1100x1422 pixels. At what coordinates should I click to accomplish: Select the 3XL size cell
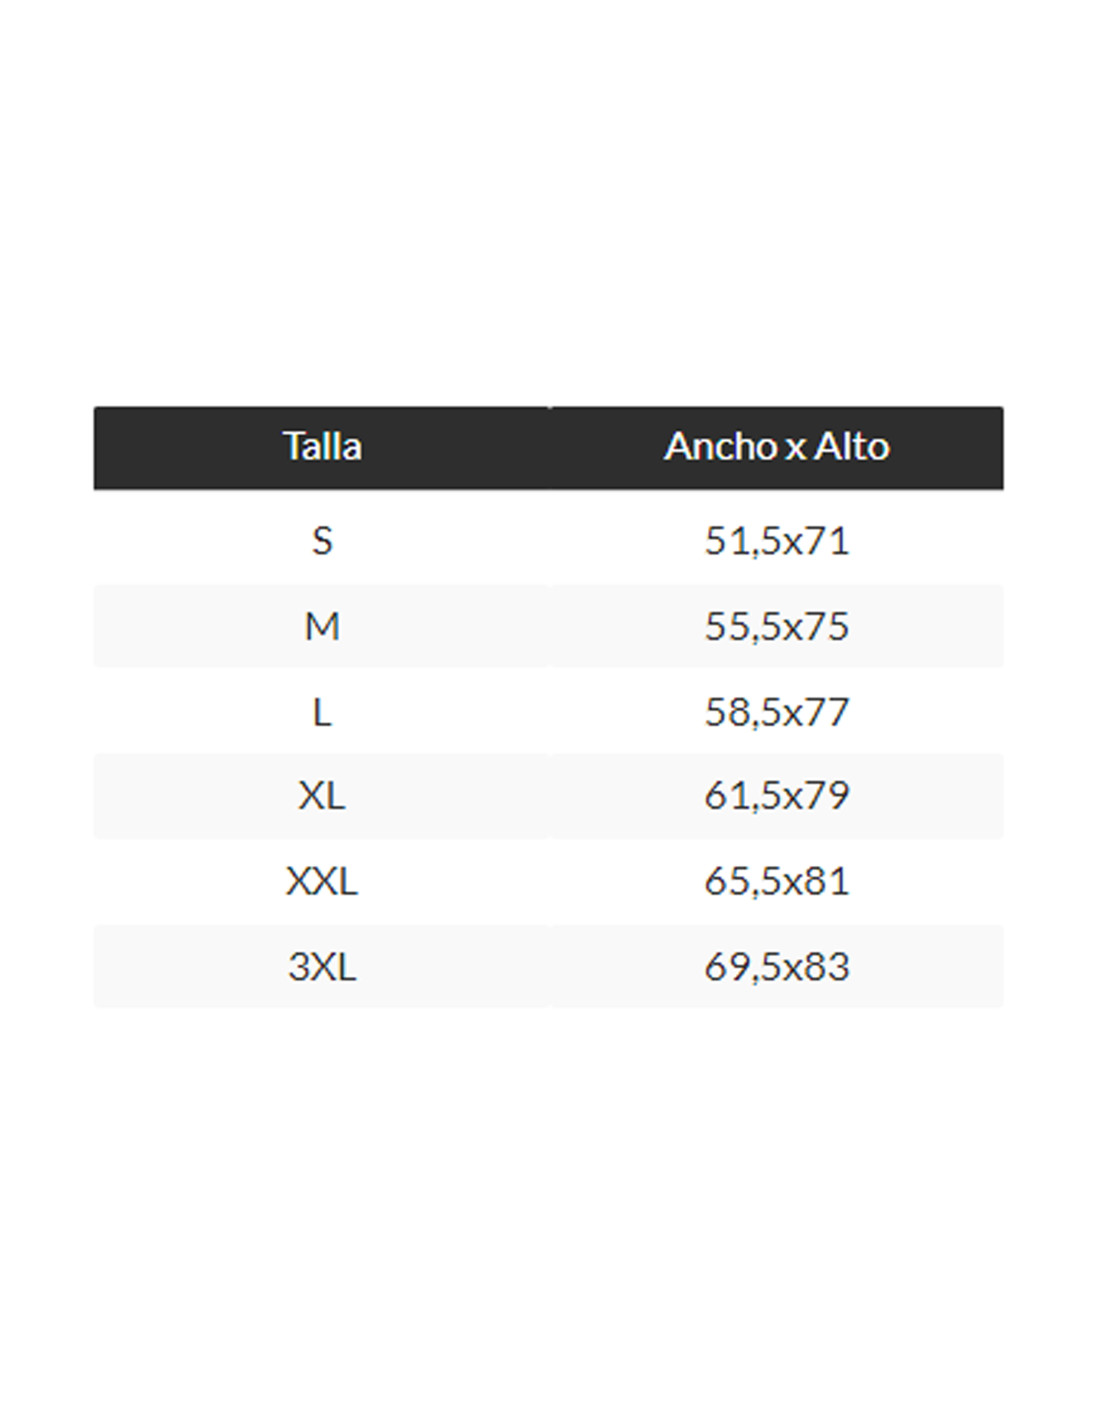(x=322, y=967)
